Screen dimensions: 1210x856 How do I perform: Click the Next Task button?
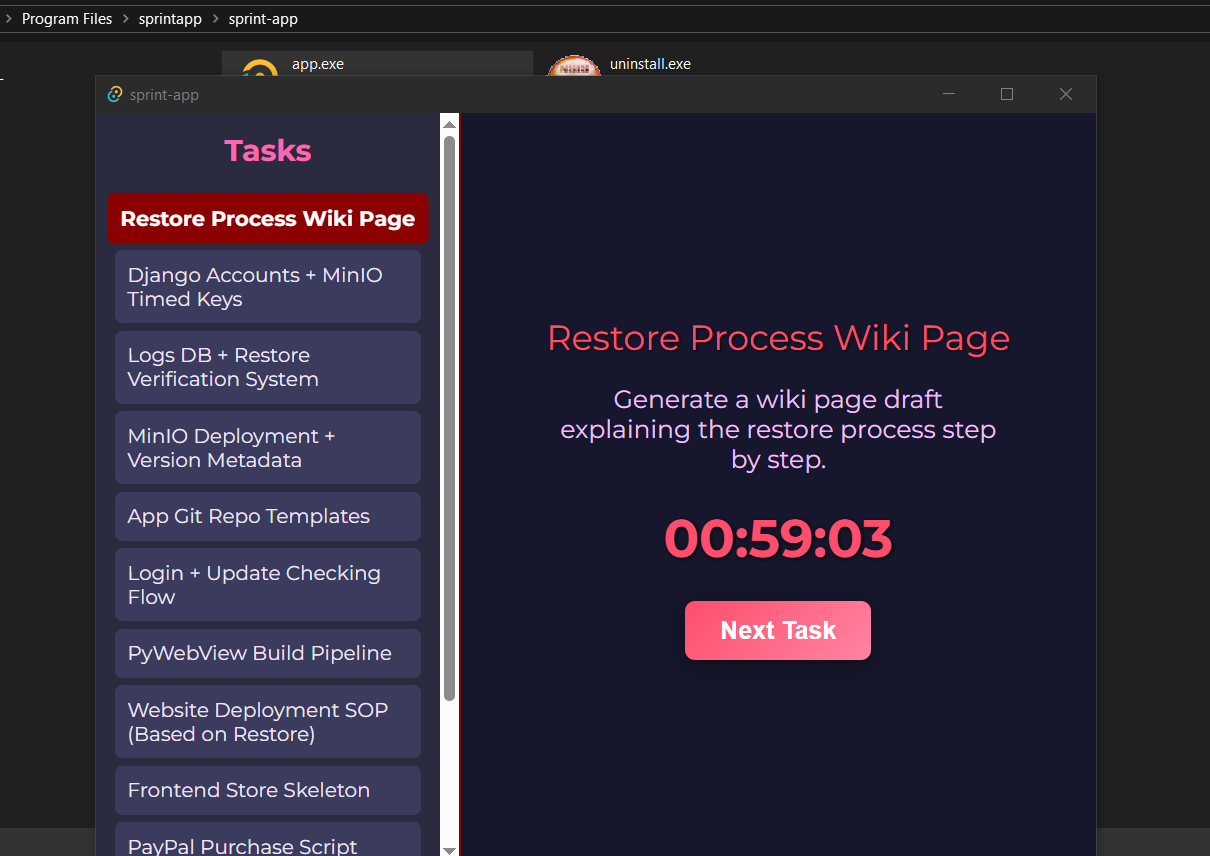tap(778, 630)
